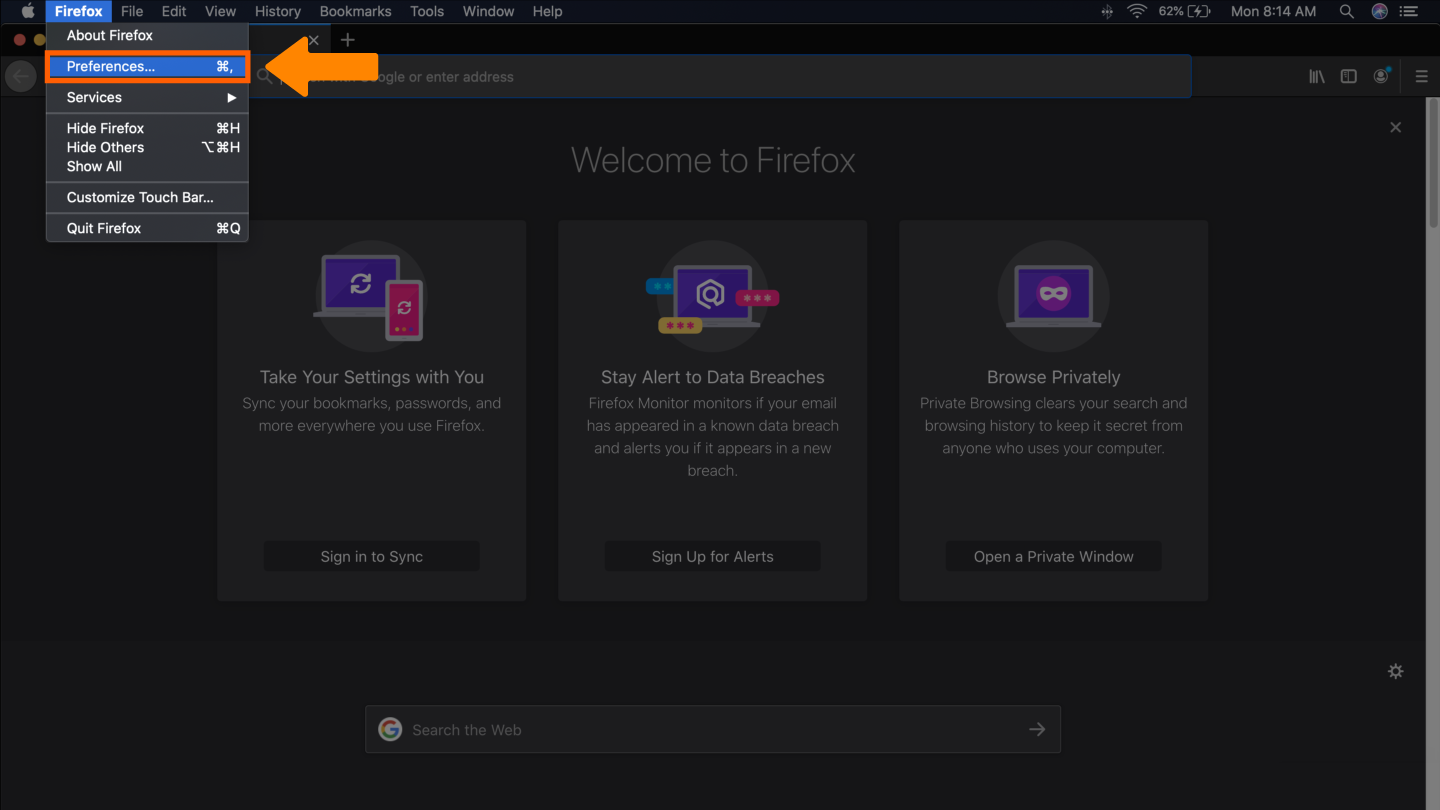Click the Browse Privately title

coord(1053,377)
